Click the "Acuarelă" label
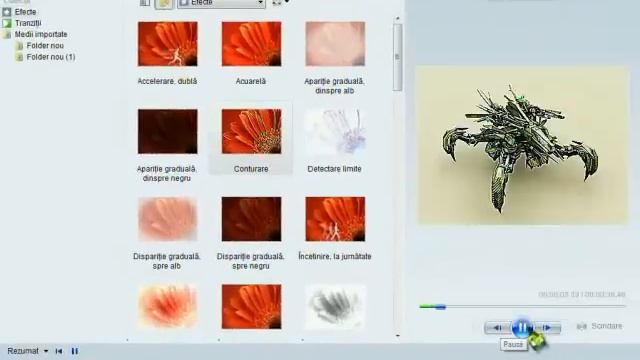 coord(251,81)
